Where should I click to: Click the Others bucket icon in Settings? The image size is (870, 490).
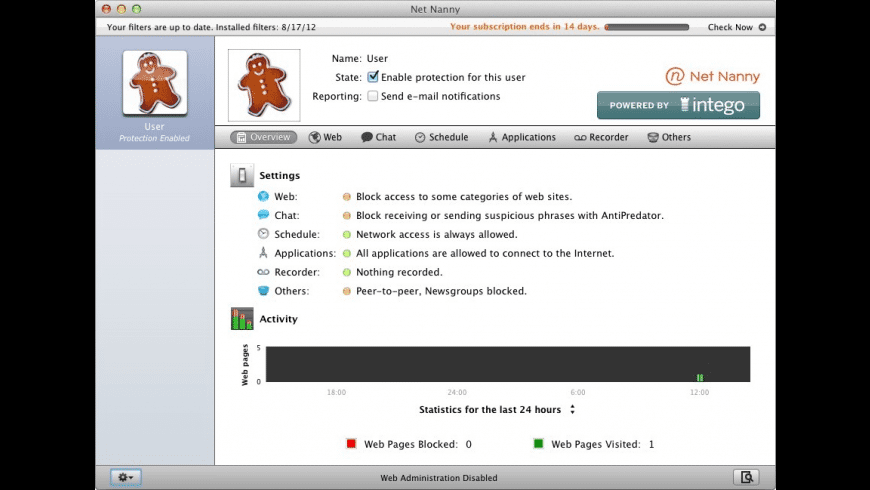coord(263,291)
